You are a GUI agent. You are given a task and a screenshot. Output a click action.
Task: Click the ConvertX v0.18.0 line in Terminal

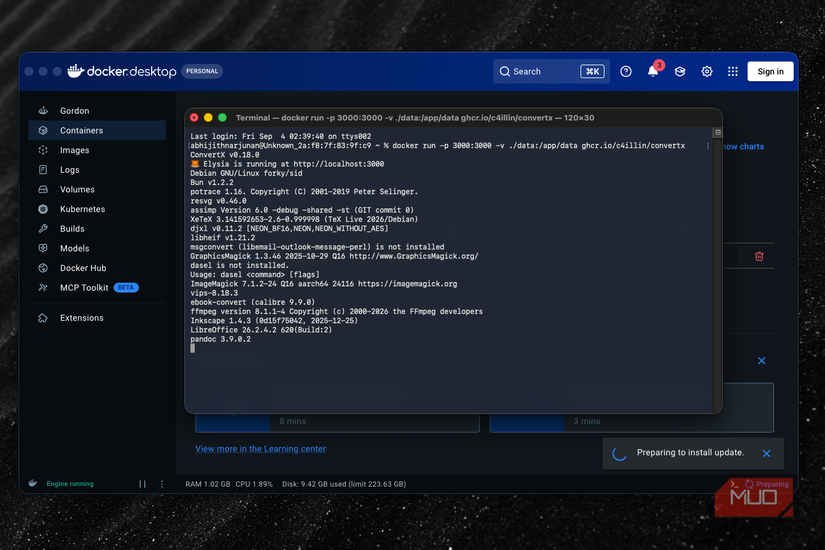225,155
